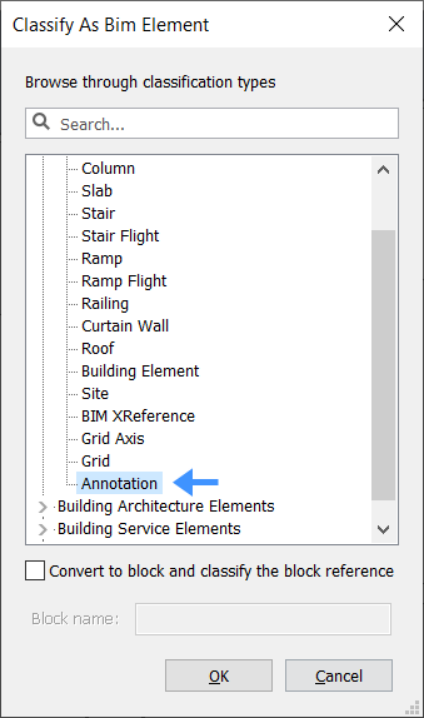Cancel the classification dialog
The image size is (424, 718).
(339, 675)
